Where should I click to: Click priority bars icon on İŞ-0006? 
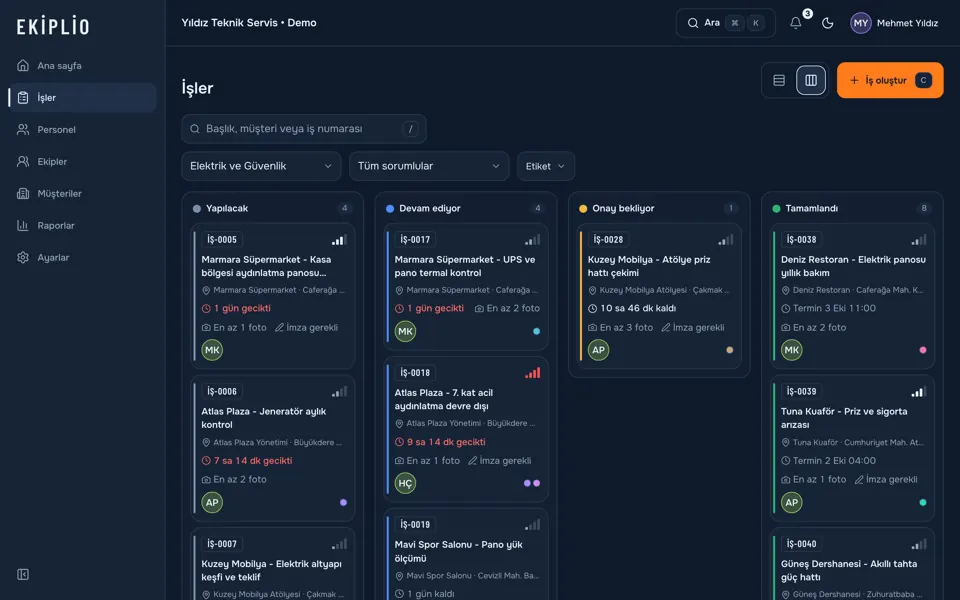339,392
